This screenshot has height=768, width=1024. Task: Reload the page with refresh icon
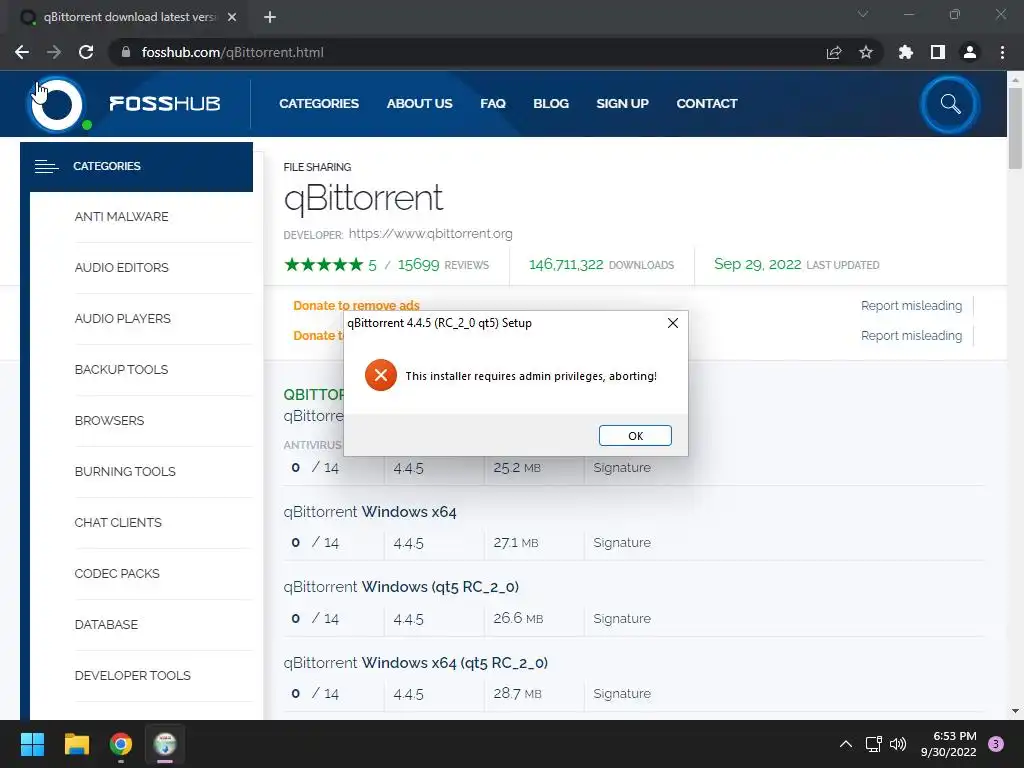(x=86, y=52)
